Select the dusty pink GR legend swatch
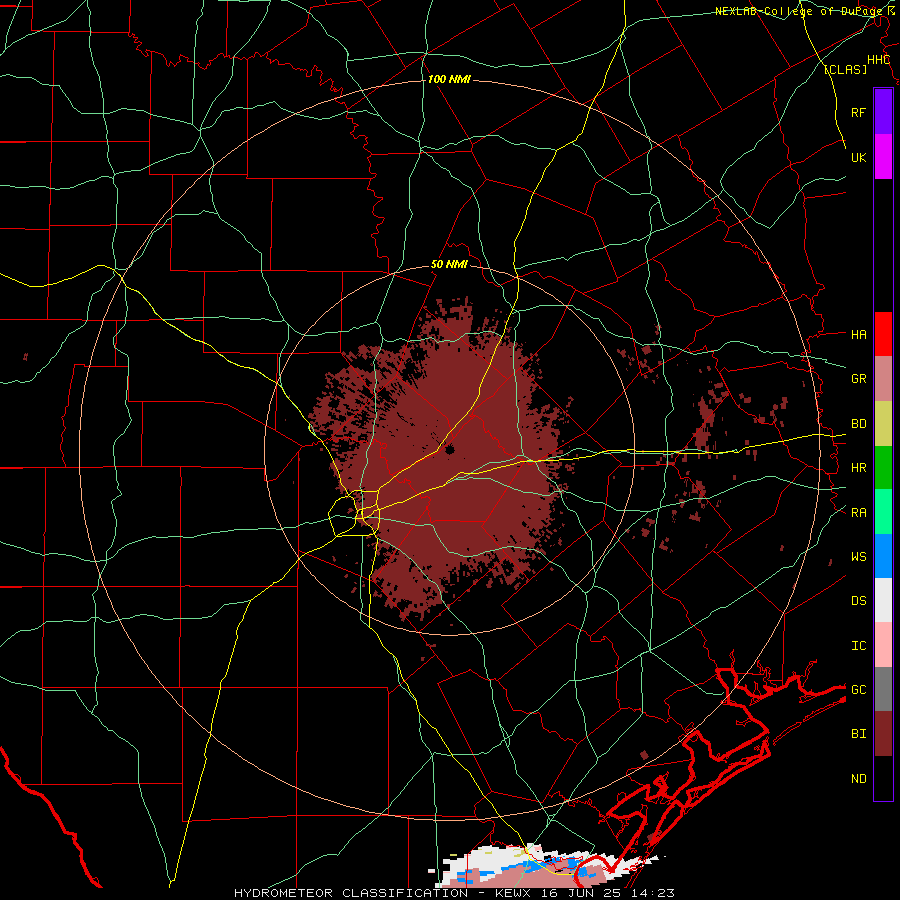This screenshot has width=900, height=900. (883, 379)
